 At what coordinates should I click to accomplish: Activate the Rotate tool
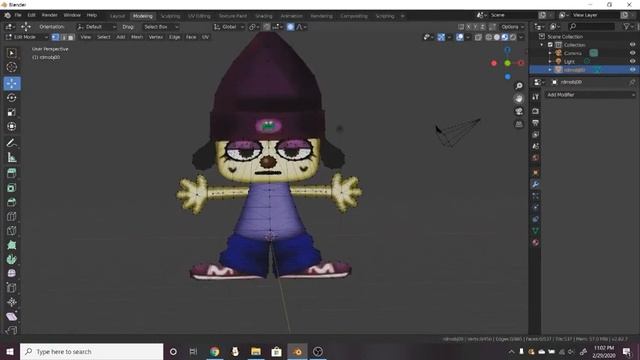(x=11, y=98)
